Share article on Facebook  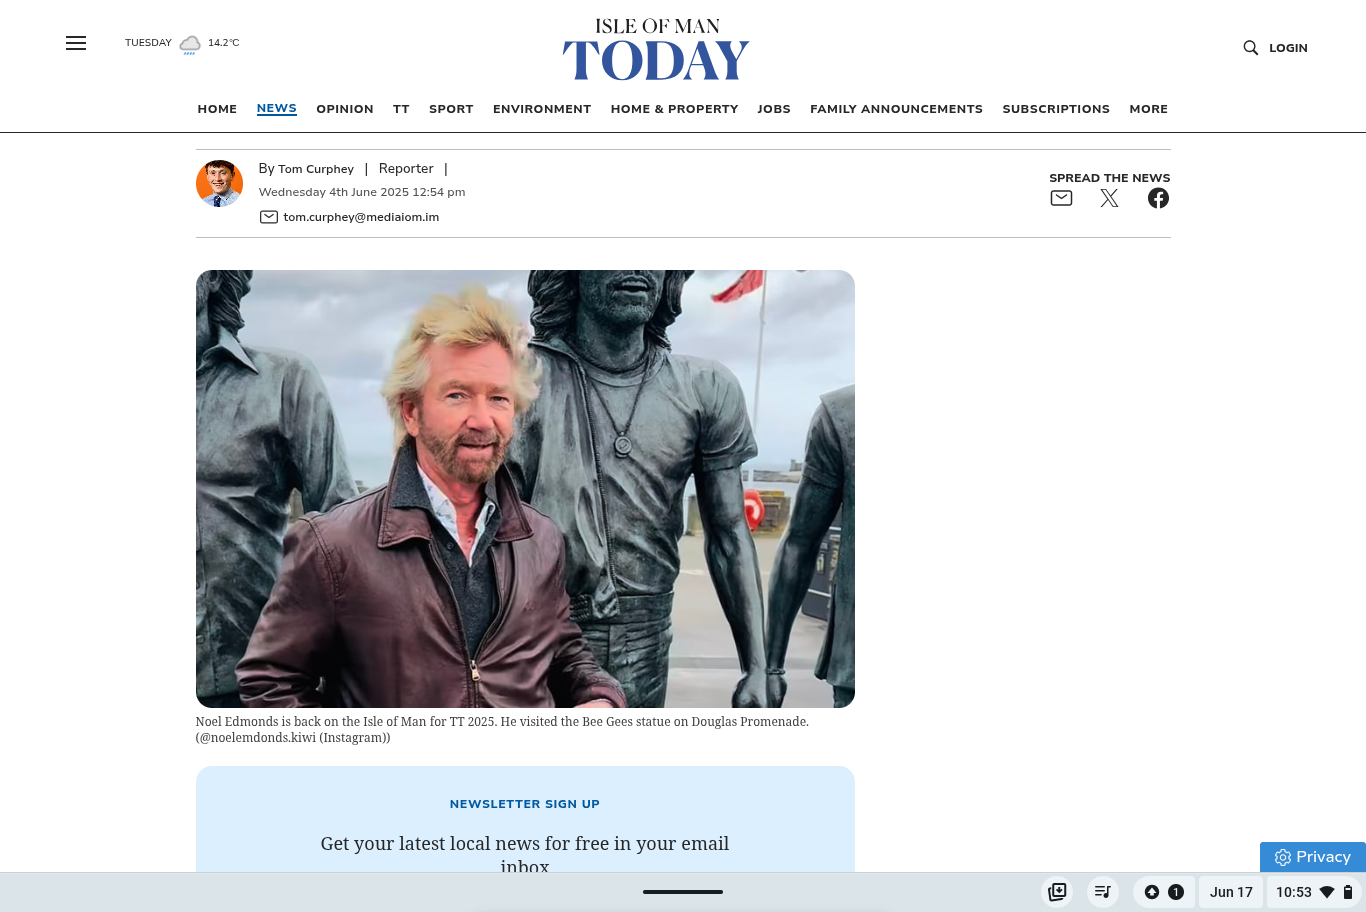[x=1158, y=198]
